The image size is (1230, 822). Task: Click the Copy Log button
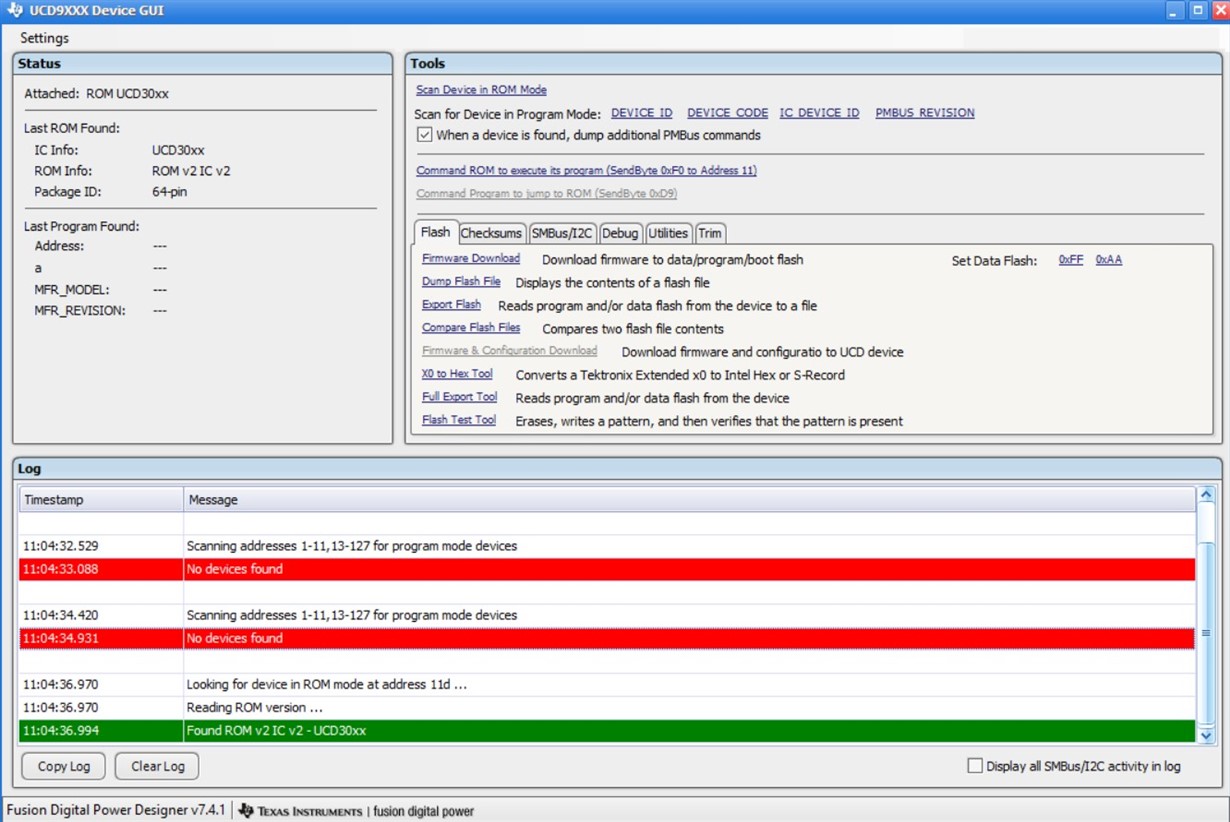click(x=64, y=766)
